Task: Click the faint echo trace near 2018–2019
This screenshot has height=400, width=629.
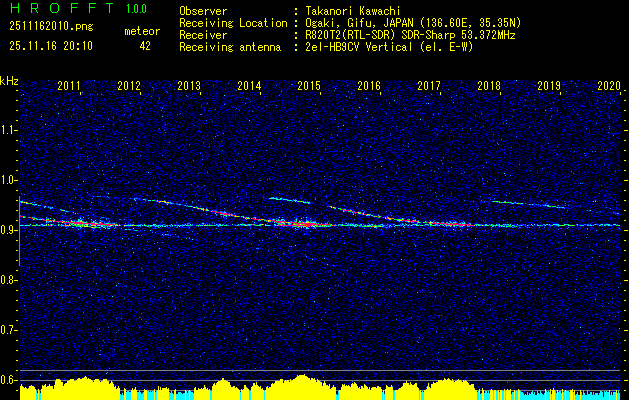Action: click(x=530, y=204)
